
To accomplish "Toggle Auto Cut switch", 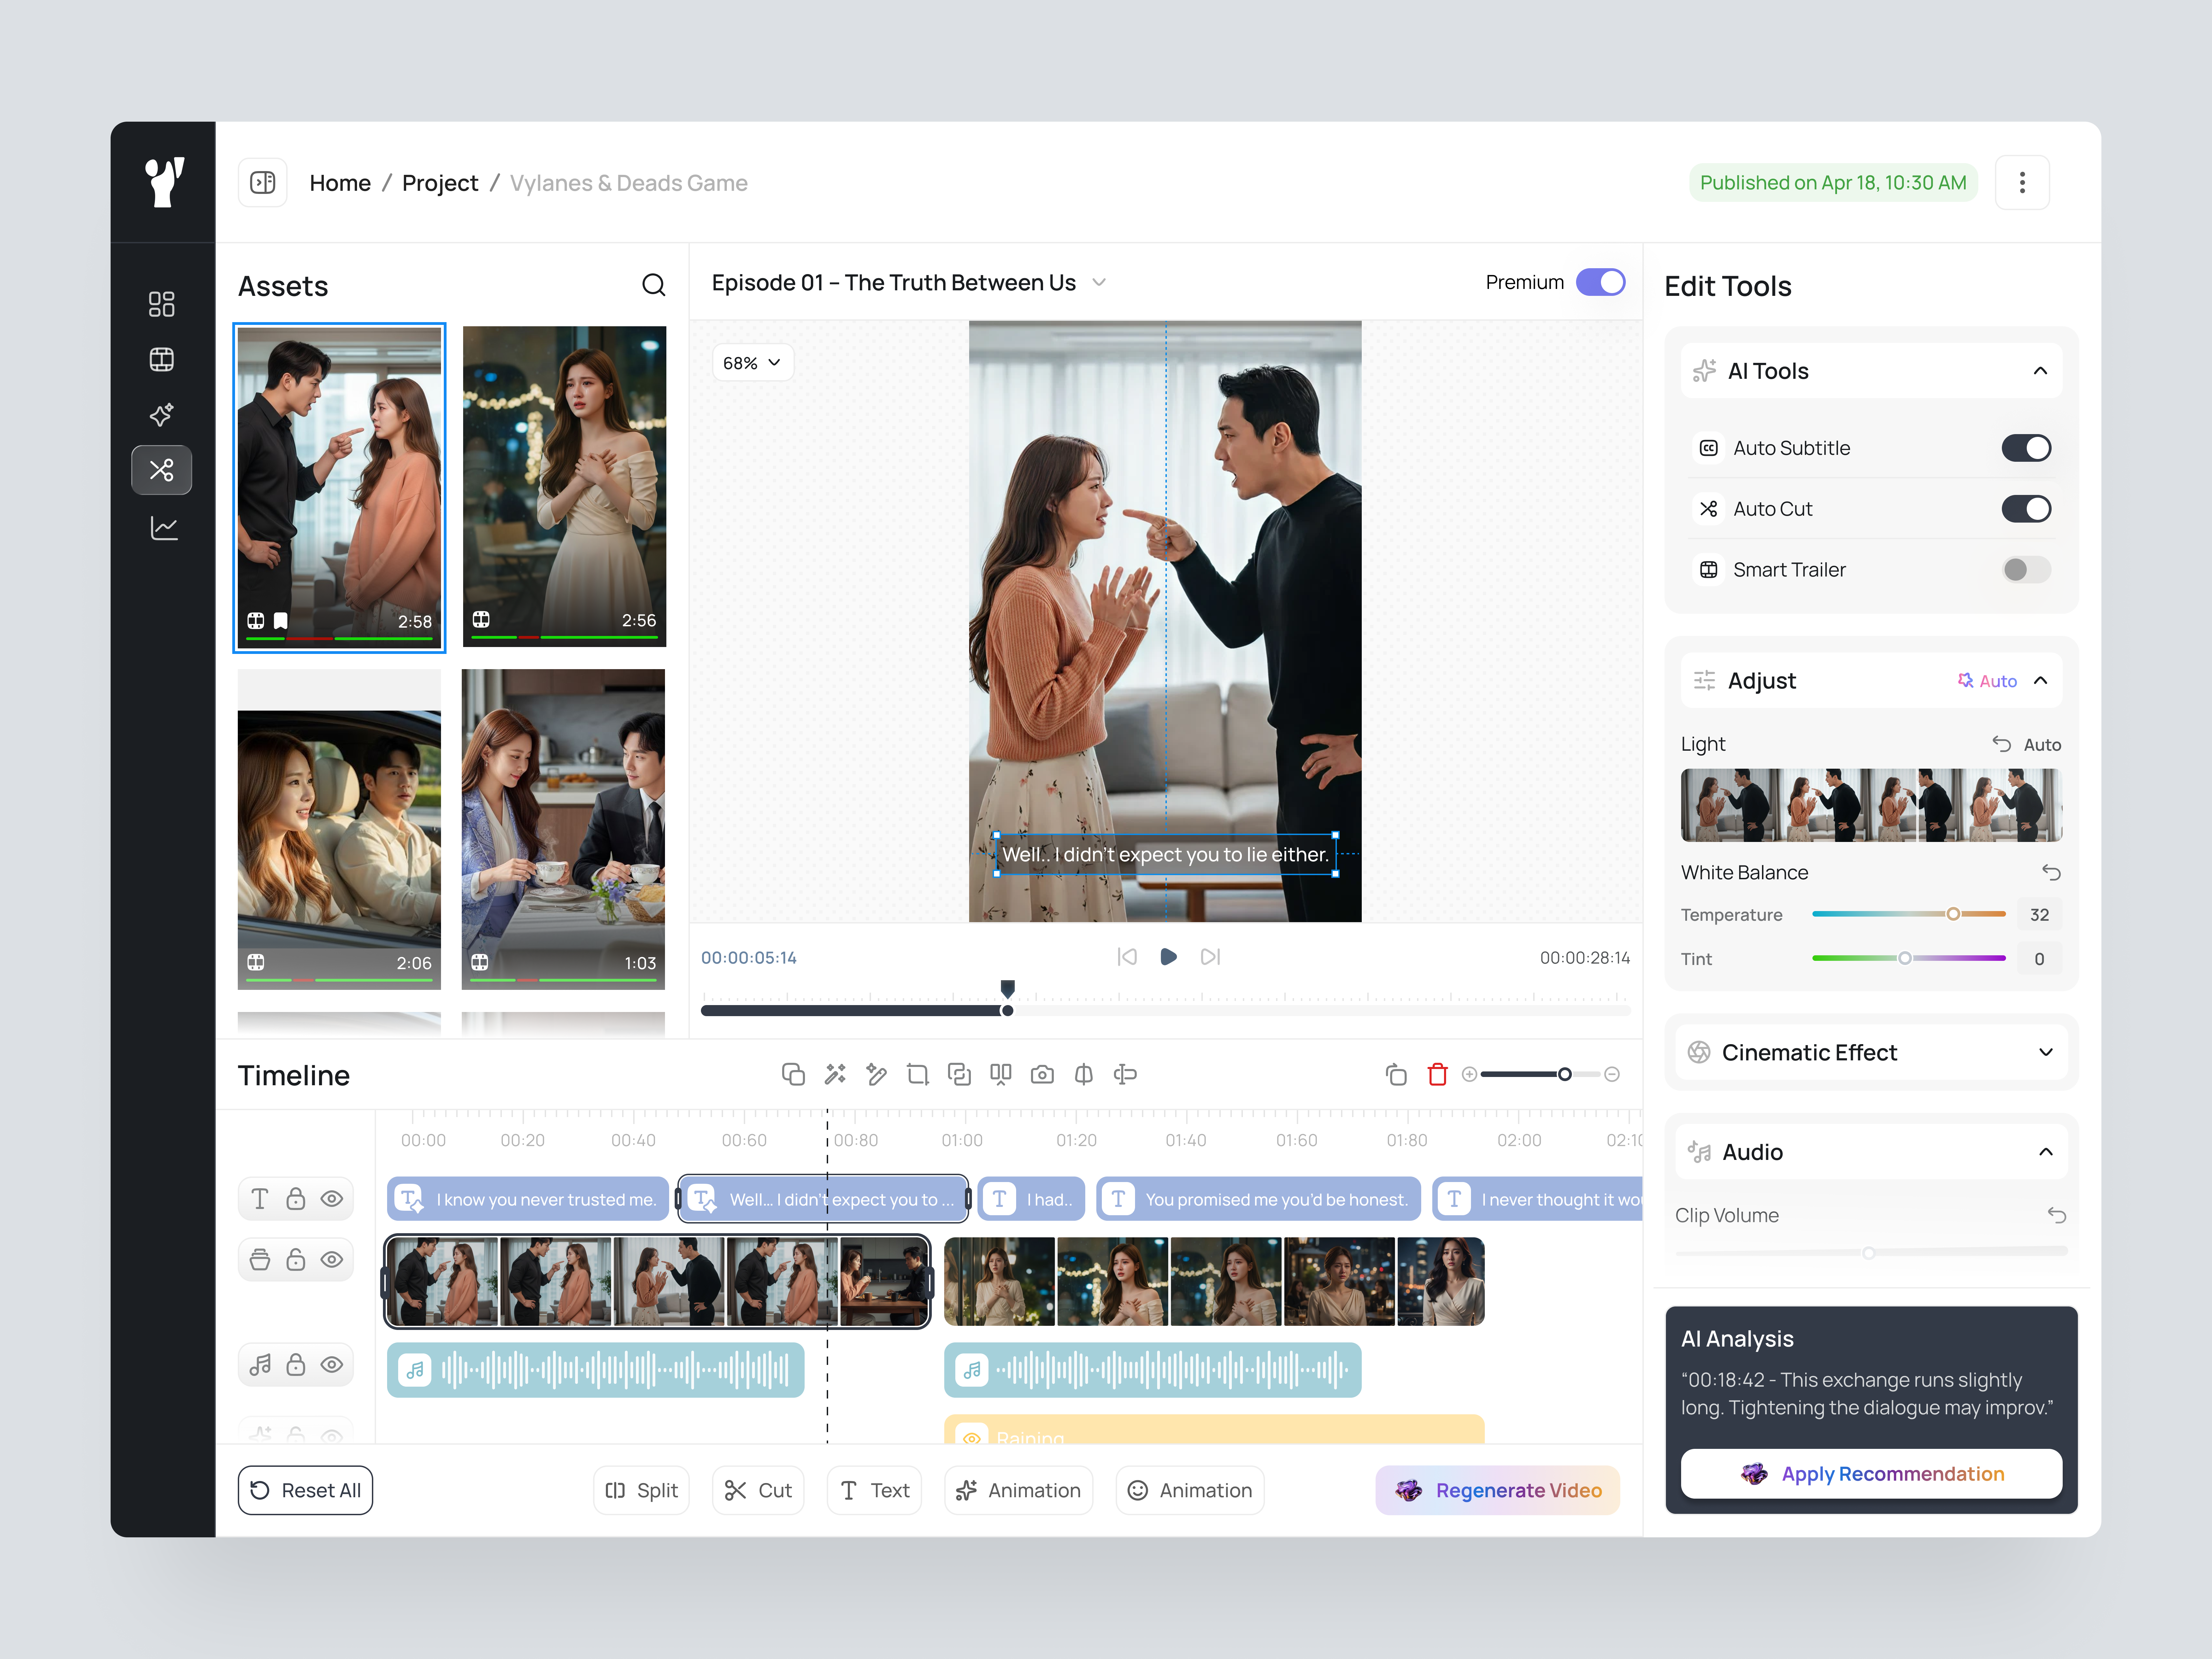I will click(x=2026, y=509).
